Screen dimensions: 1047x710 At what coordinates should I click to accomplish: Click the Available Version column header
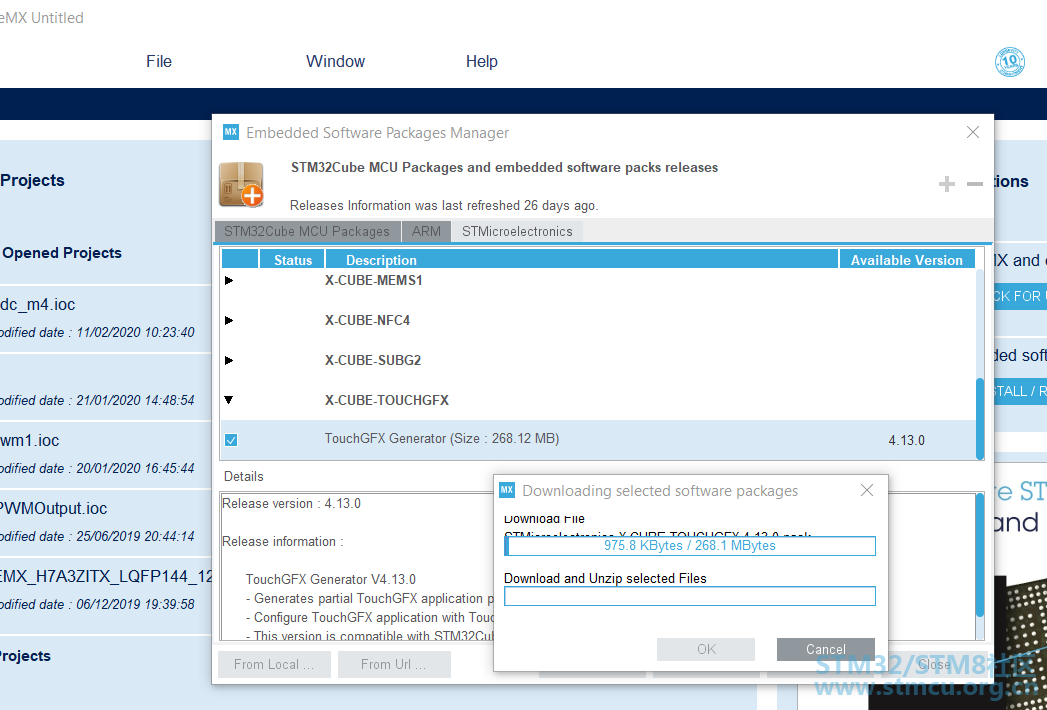pyautogui.click(x=907, y=260)
